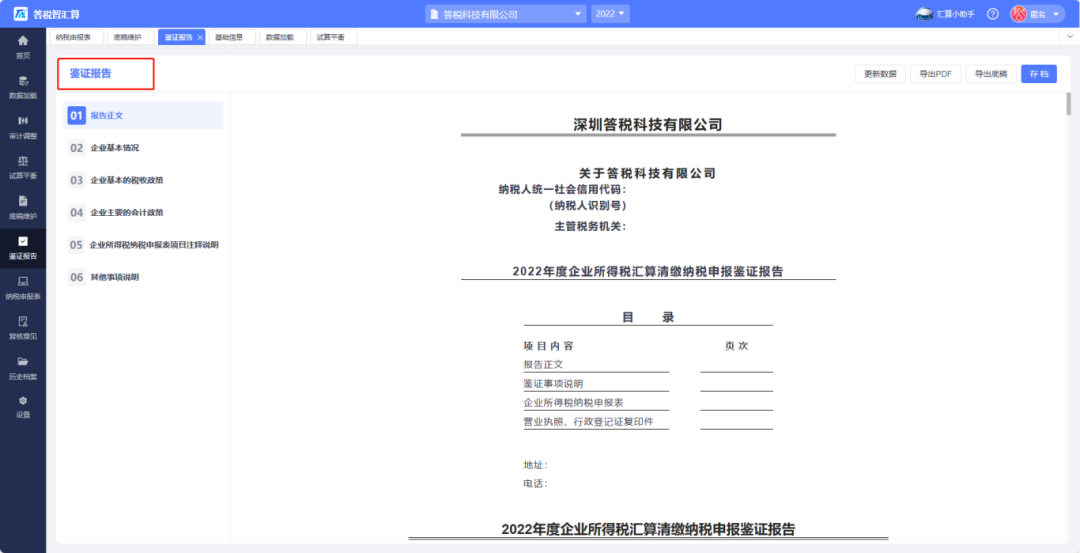1080x553 pixels.
Task: Click the 更新数据 button
Action: [880, 74]
